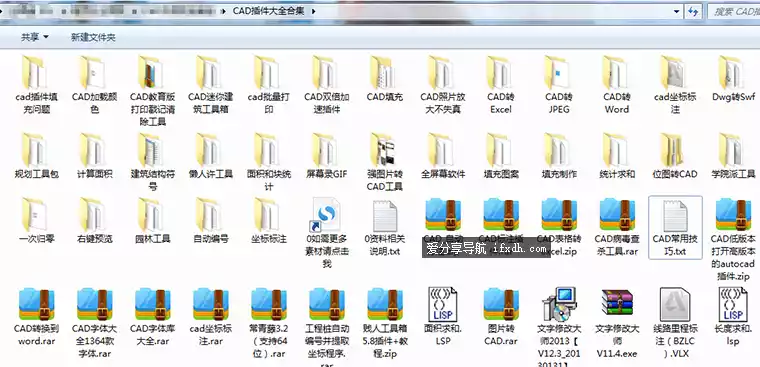Open the cad插件填充问题 folder
760x367 pixels.
tap(36, 85)
